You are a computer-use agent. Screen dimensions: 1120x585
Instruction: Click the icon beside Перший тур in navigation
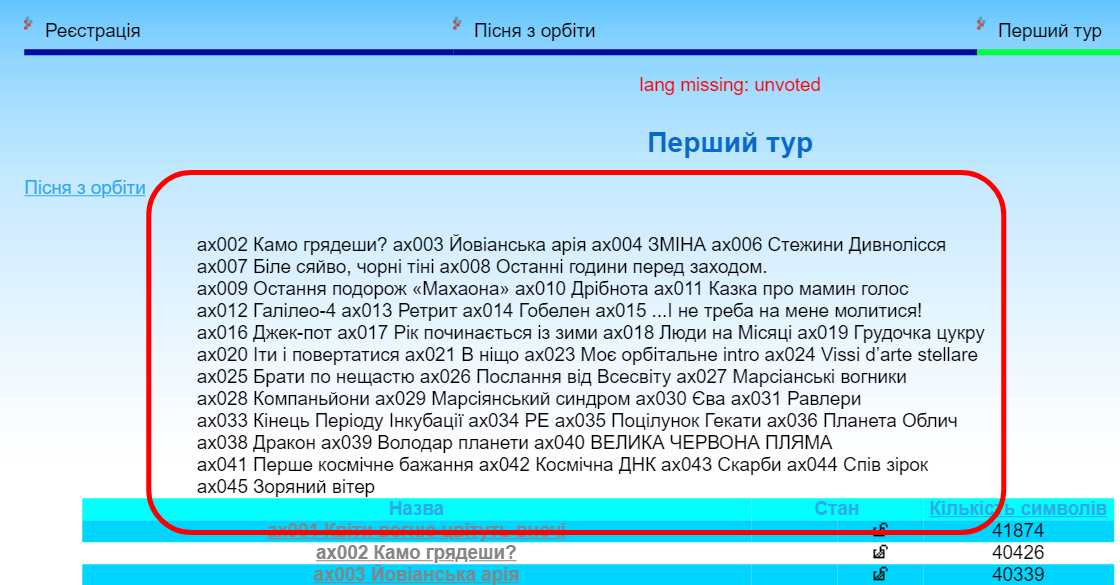pos(982,24)
